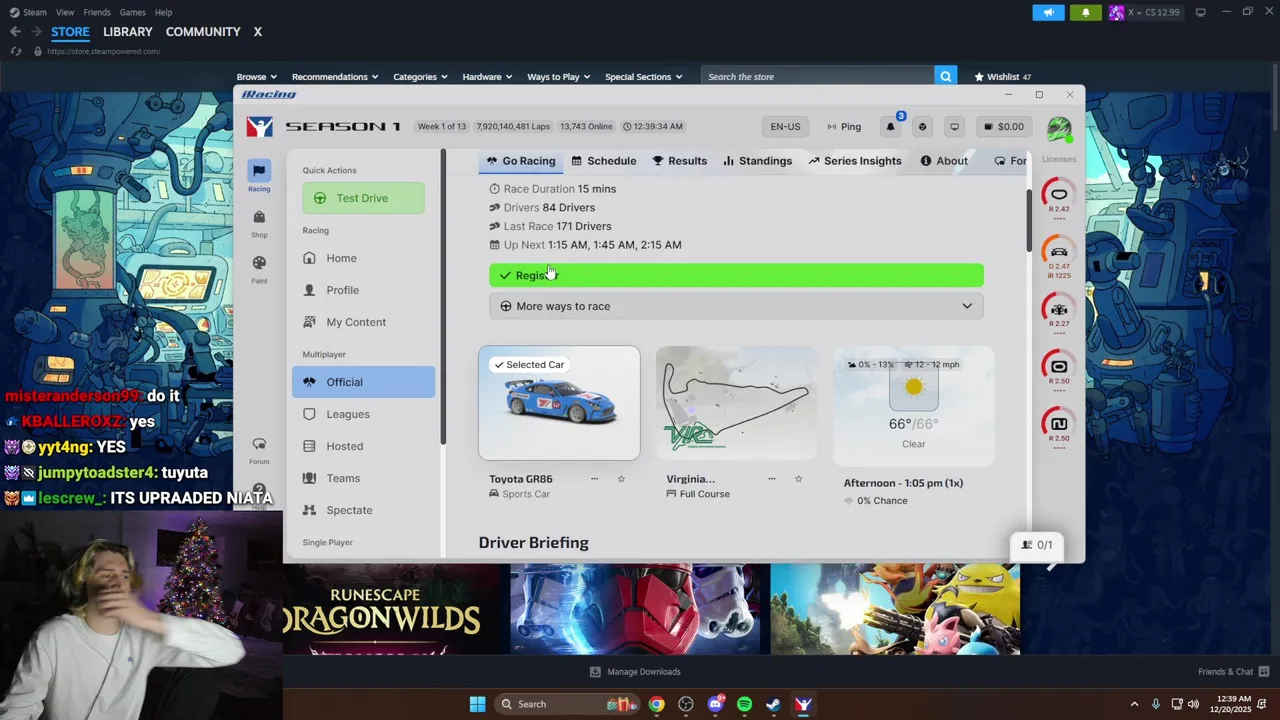Viewport: 1280px width, 720px height.
Task: Open the Racing section in iRacing rail
Action: pyautogui.click(x=259, y=176)
